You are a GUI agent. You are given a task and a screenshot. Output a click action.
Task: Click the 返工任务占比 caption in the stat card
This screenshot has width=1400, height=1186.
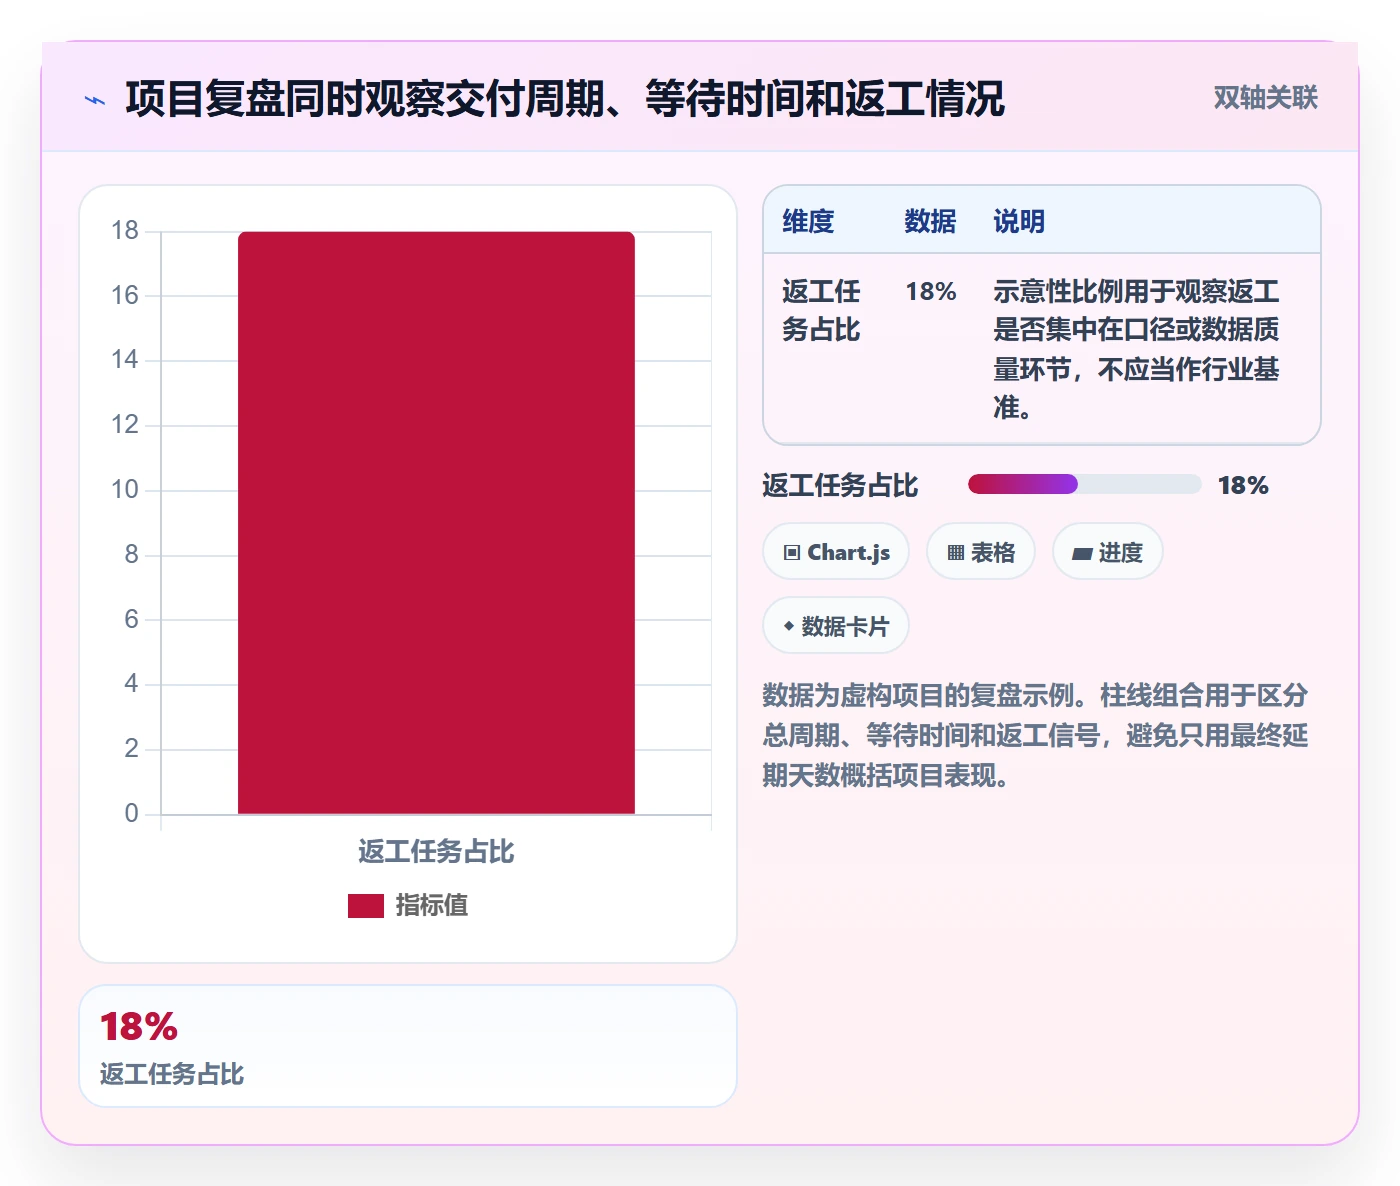coord(172,1075)
